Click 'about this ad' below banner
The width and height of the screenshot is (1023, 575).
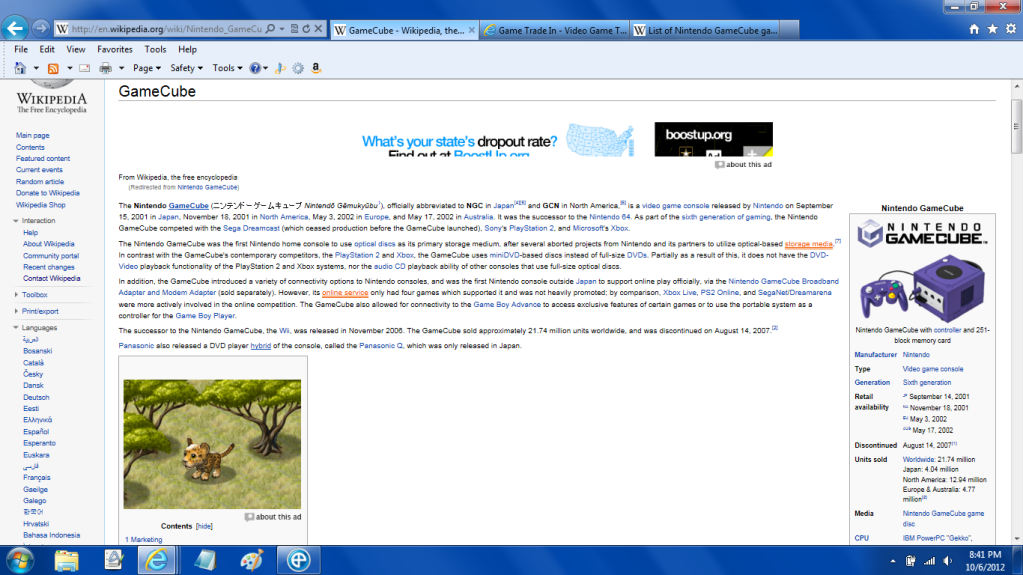743,164
